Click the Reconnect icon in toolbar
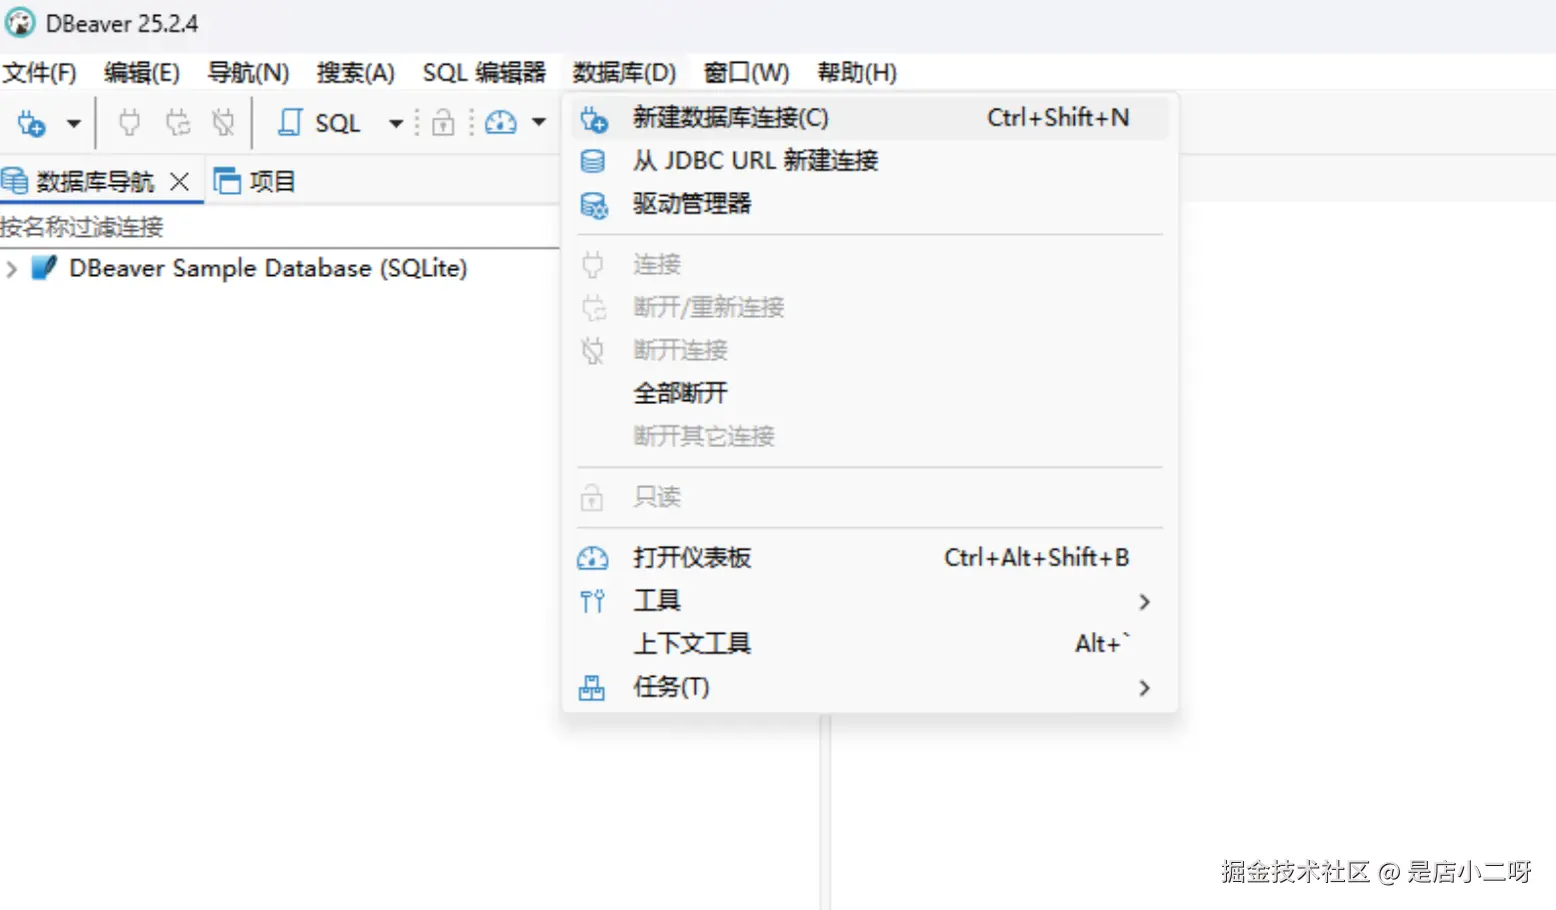 [x=178, y=123]
